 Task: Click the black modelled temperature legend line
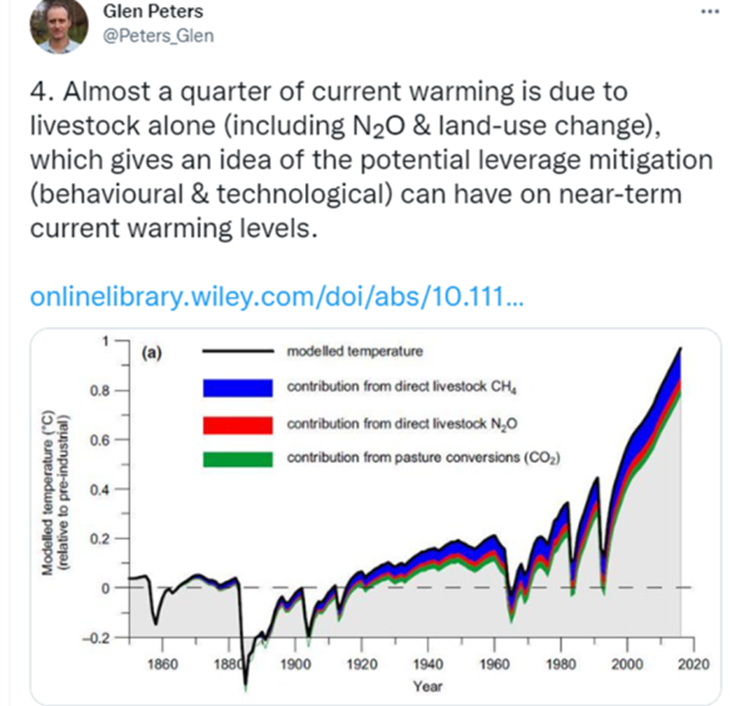237,351
